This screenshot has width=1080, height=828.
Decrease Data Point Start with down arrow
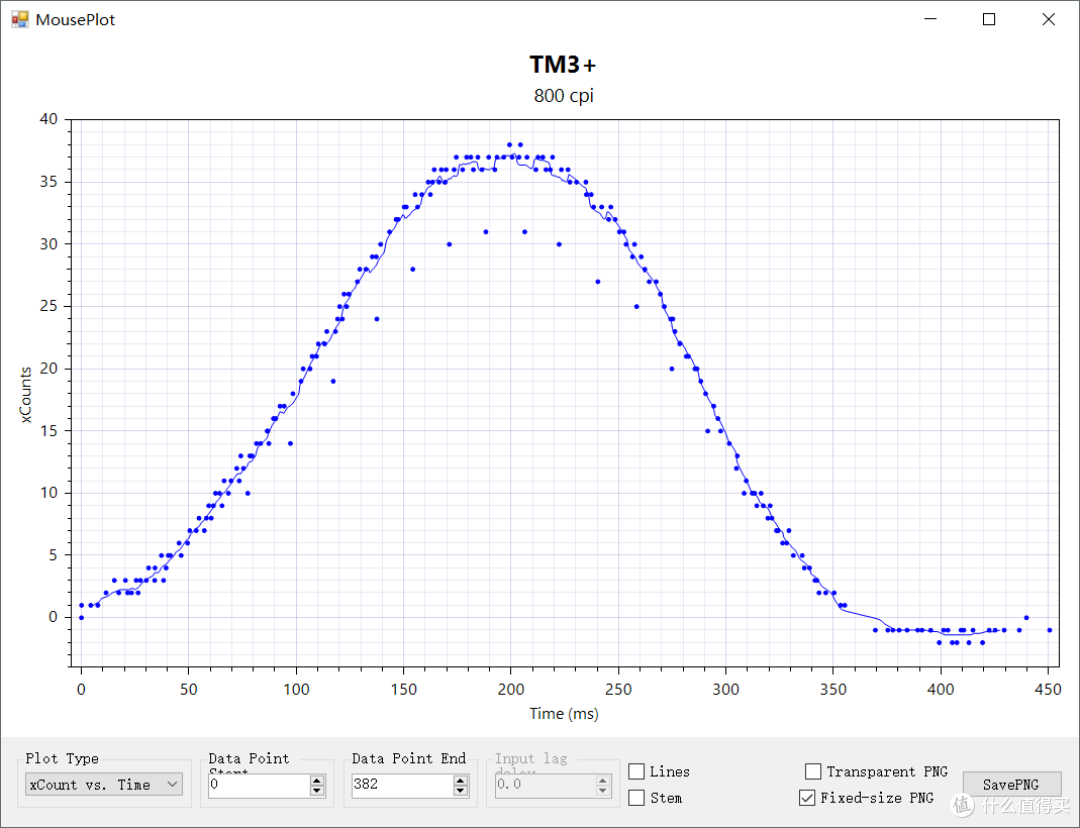317,791
